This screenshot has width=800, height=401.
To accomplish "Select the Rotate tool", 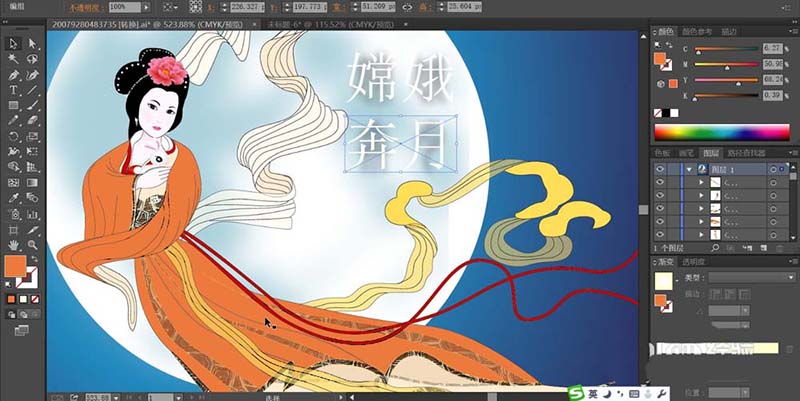I will pyautogui.click(x=14, y=136).
